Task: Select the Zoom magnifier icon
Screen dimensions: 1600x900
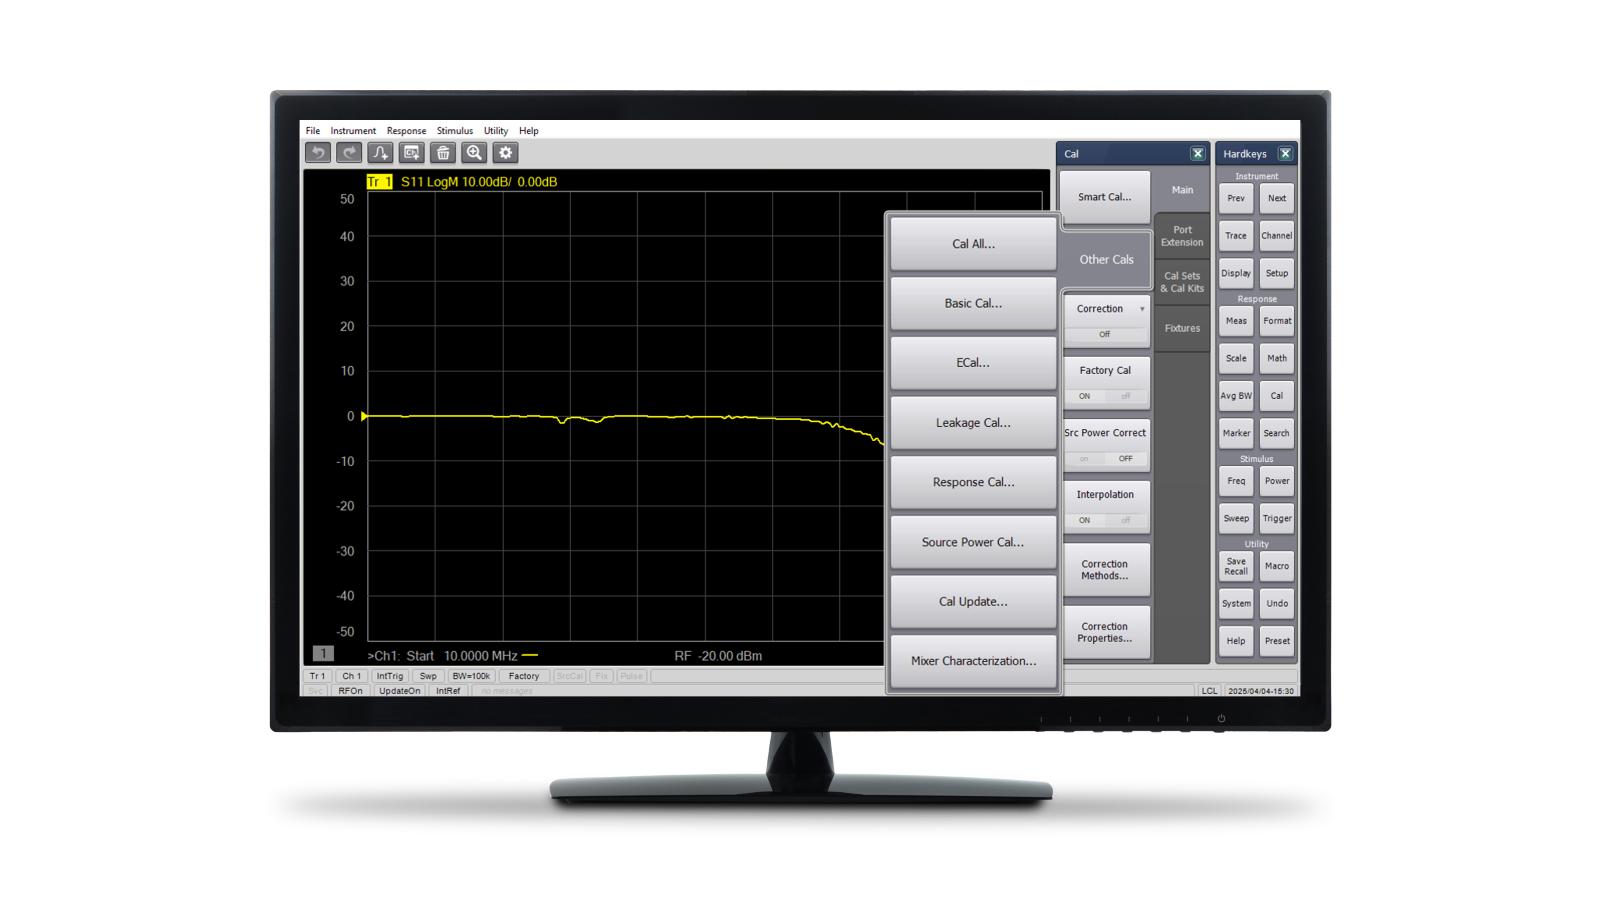Action: pyautogui.click(x=474, y=152)
